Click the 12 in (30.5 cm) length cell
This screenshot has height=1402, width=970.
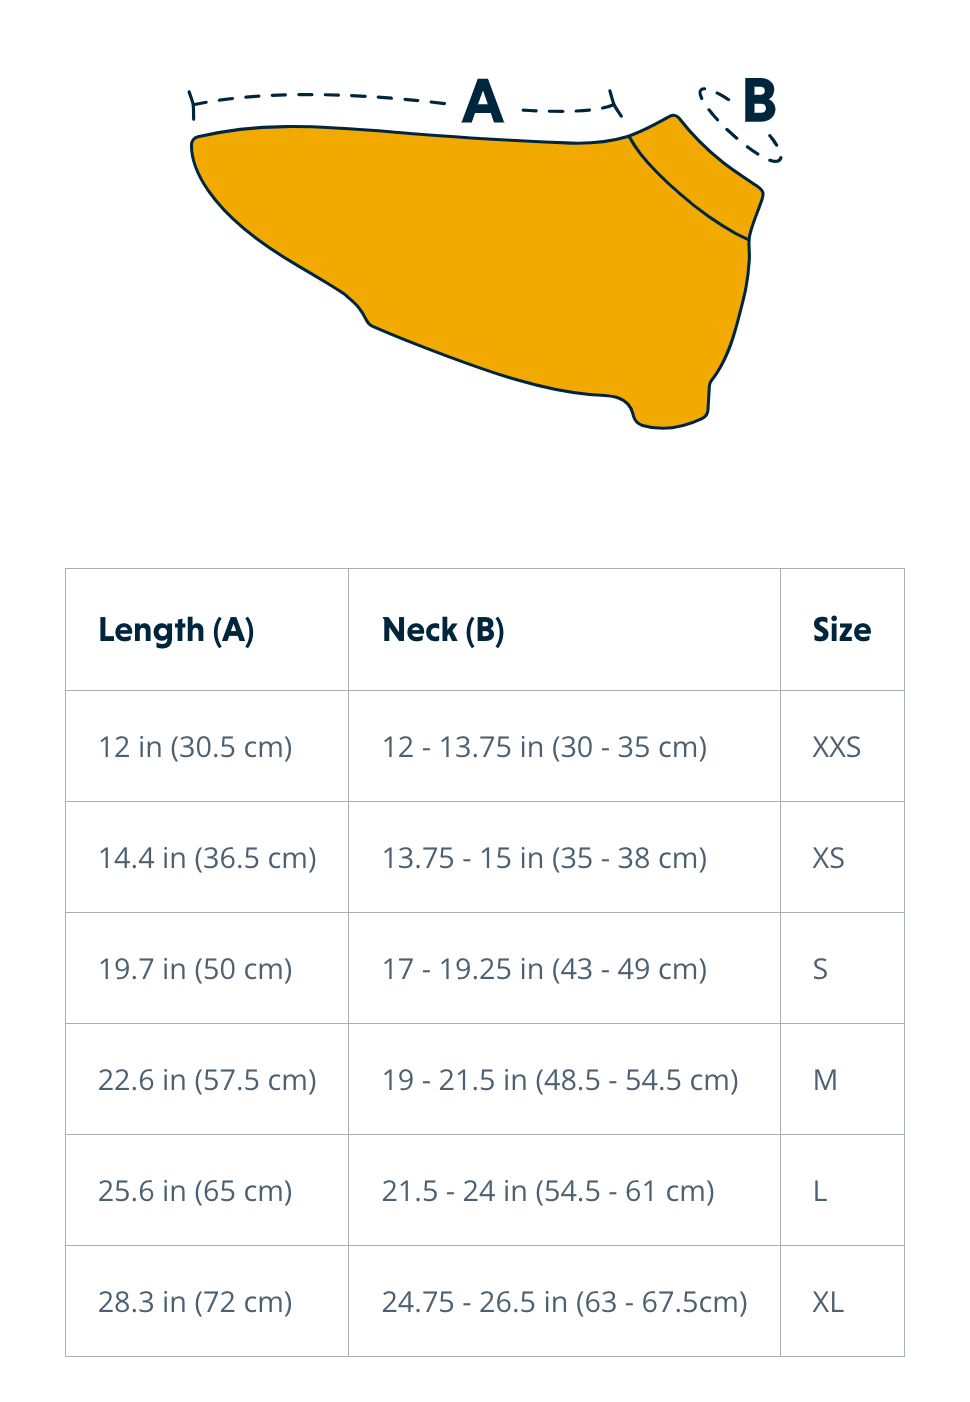click(195, 747)
